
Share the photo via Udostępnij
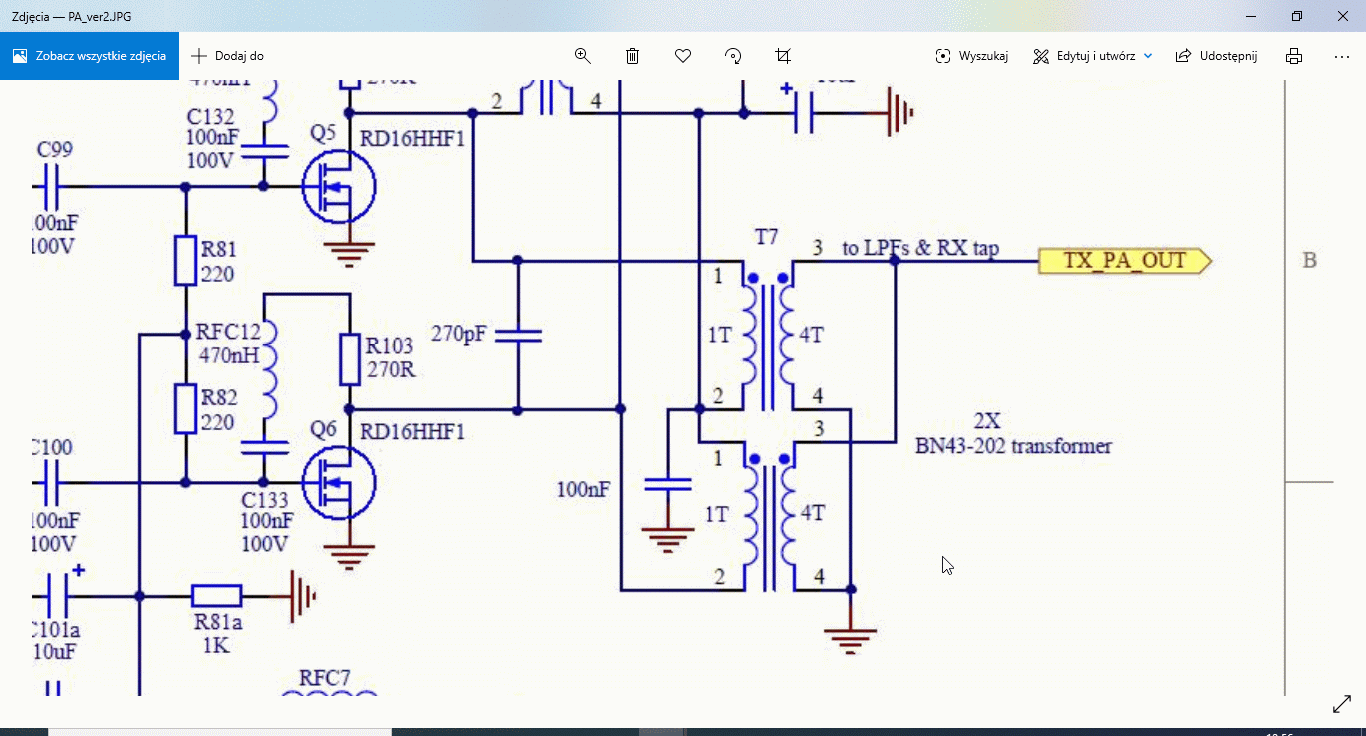[x=1216, y=56]
